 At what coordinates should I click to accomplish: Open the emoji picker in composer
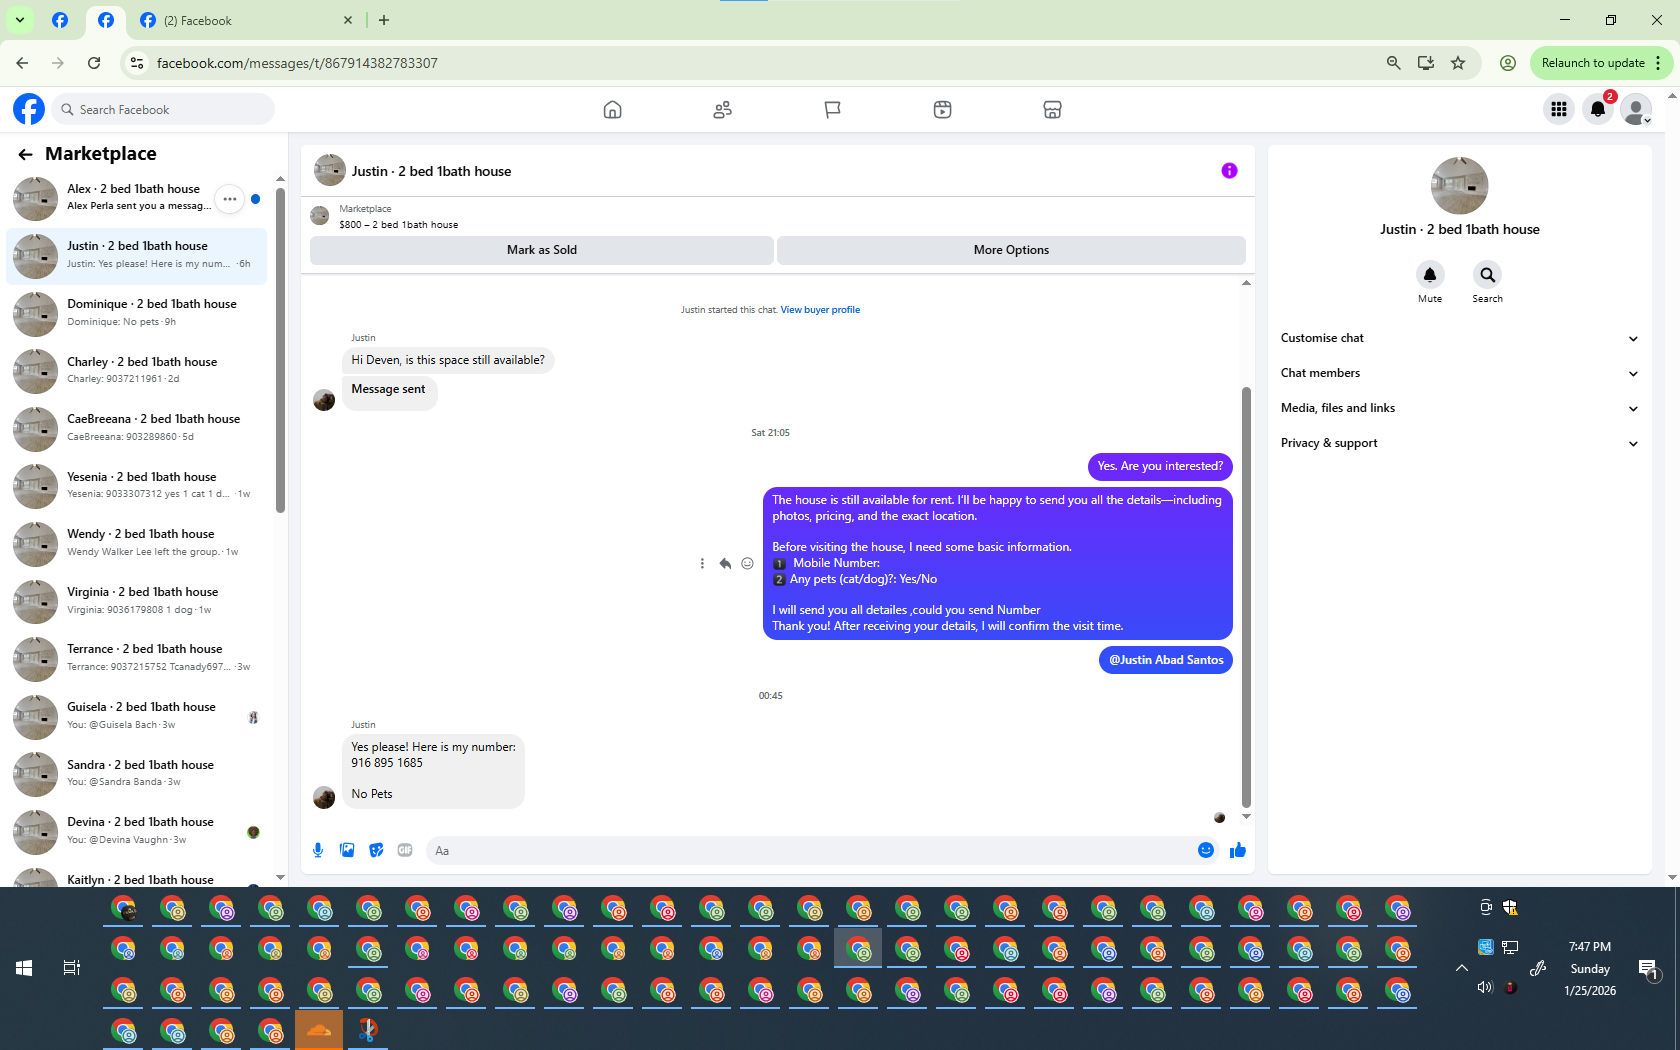[1206, 850]
